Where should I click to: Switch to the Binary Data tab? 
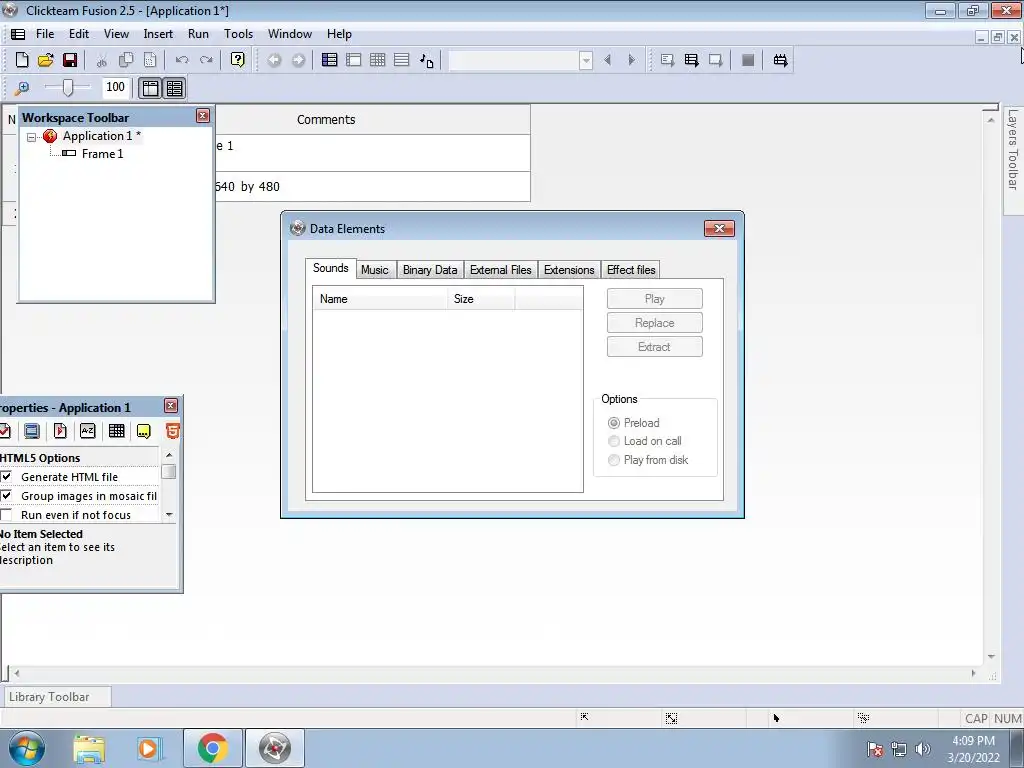click(x=430, y=270)
